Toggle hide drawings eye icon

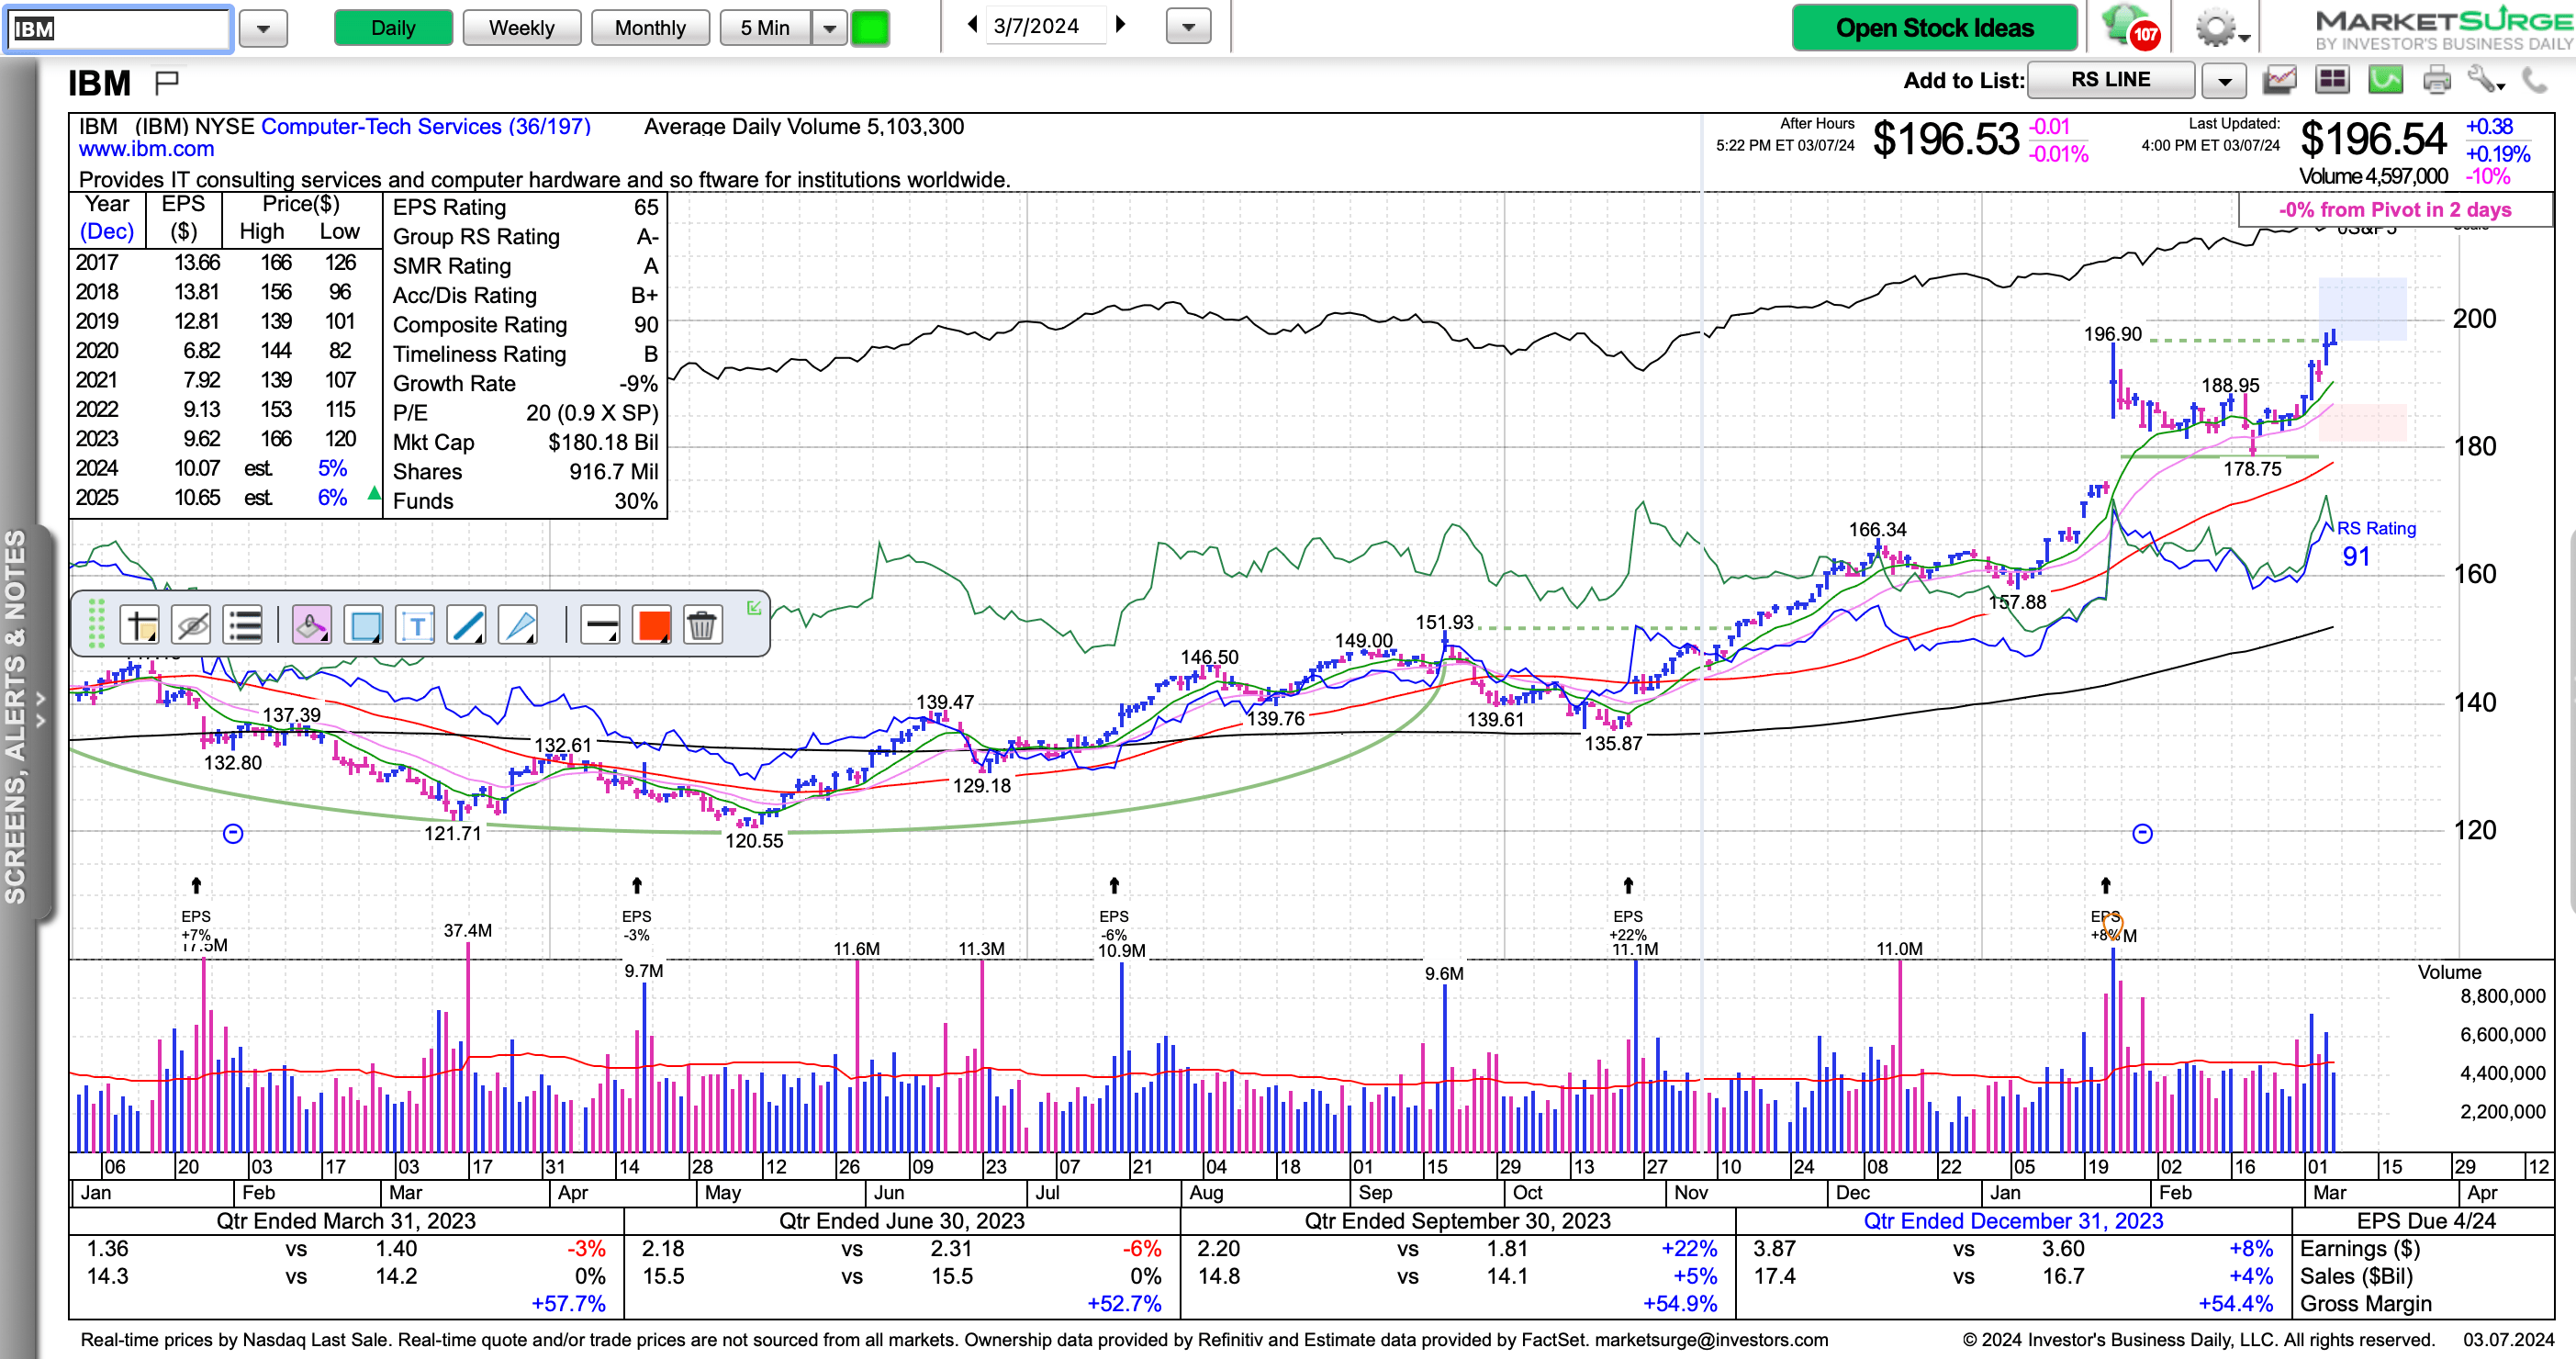191,626
